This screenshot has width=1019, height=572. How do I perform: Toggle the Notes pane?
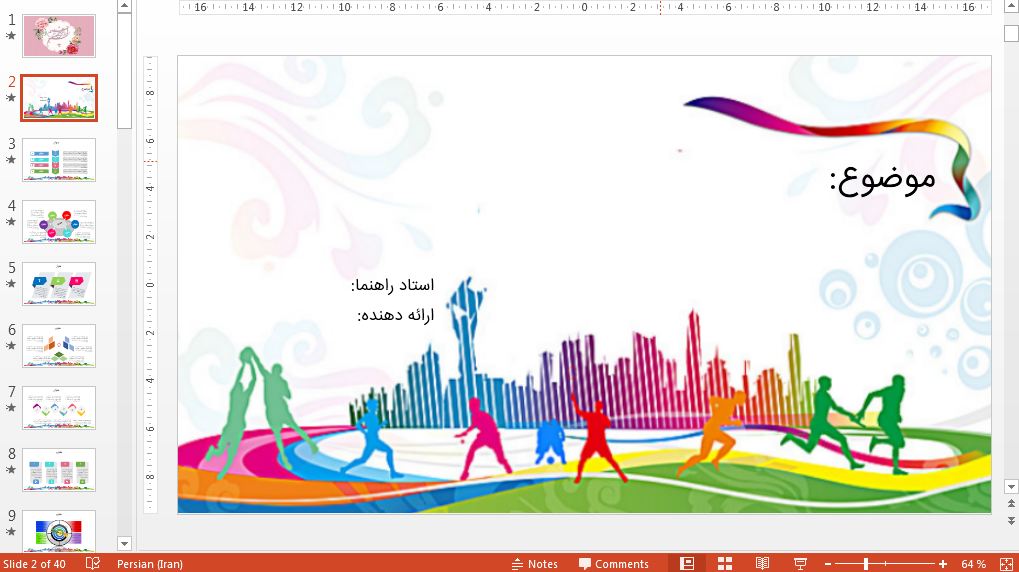[x=534, y=564]
